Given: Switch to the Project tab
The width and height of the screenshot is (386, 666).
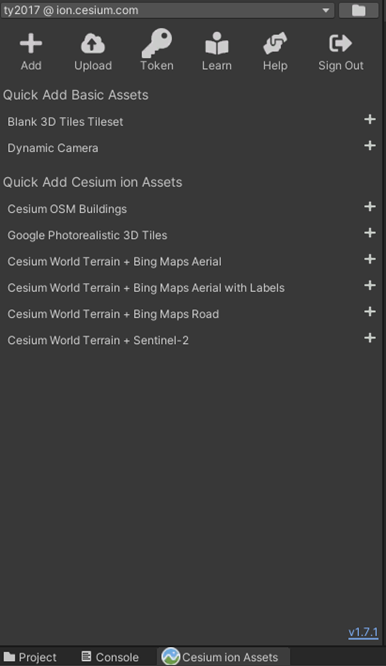Looking at the screenshot, I should [x=31, y=657].
